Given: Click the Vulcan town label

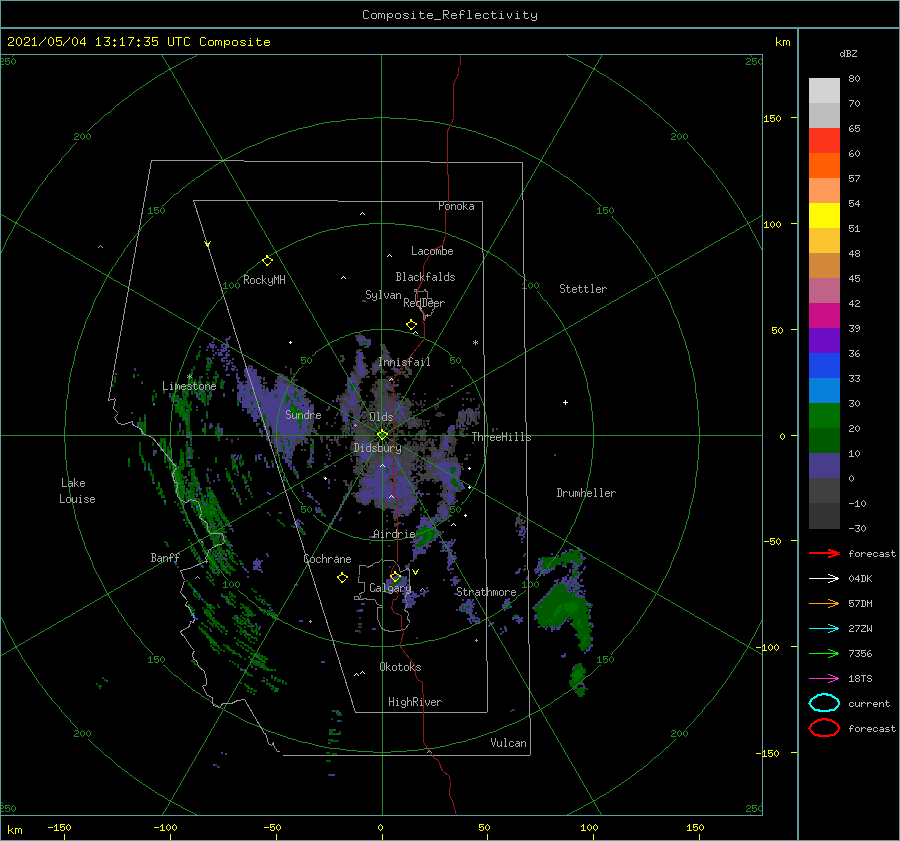Looking at the screenshot, I should click(x=508, y=743).
